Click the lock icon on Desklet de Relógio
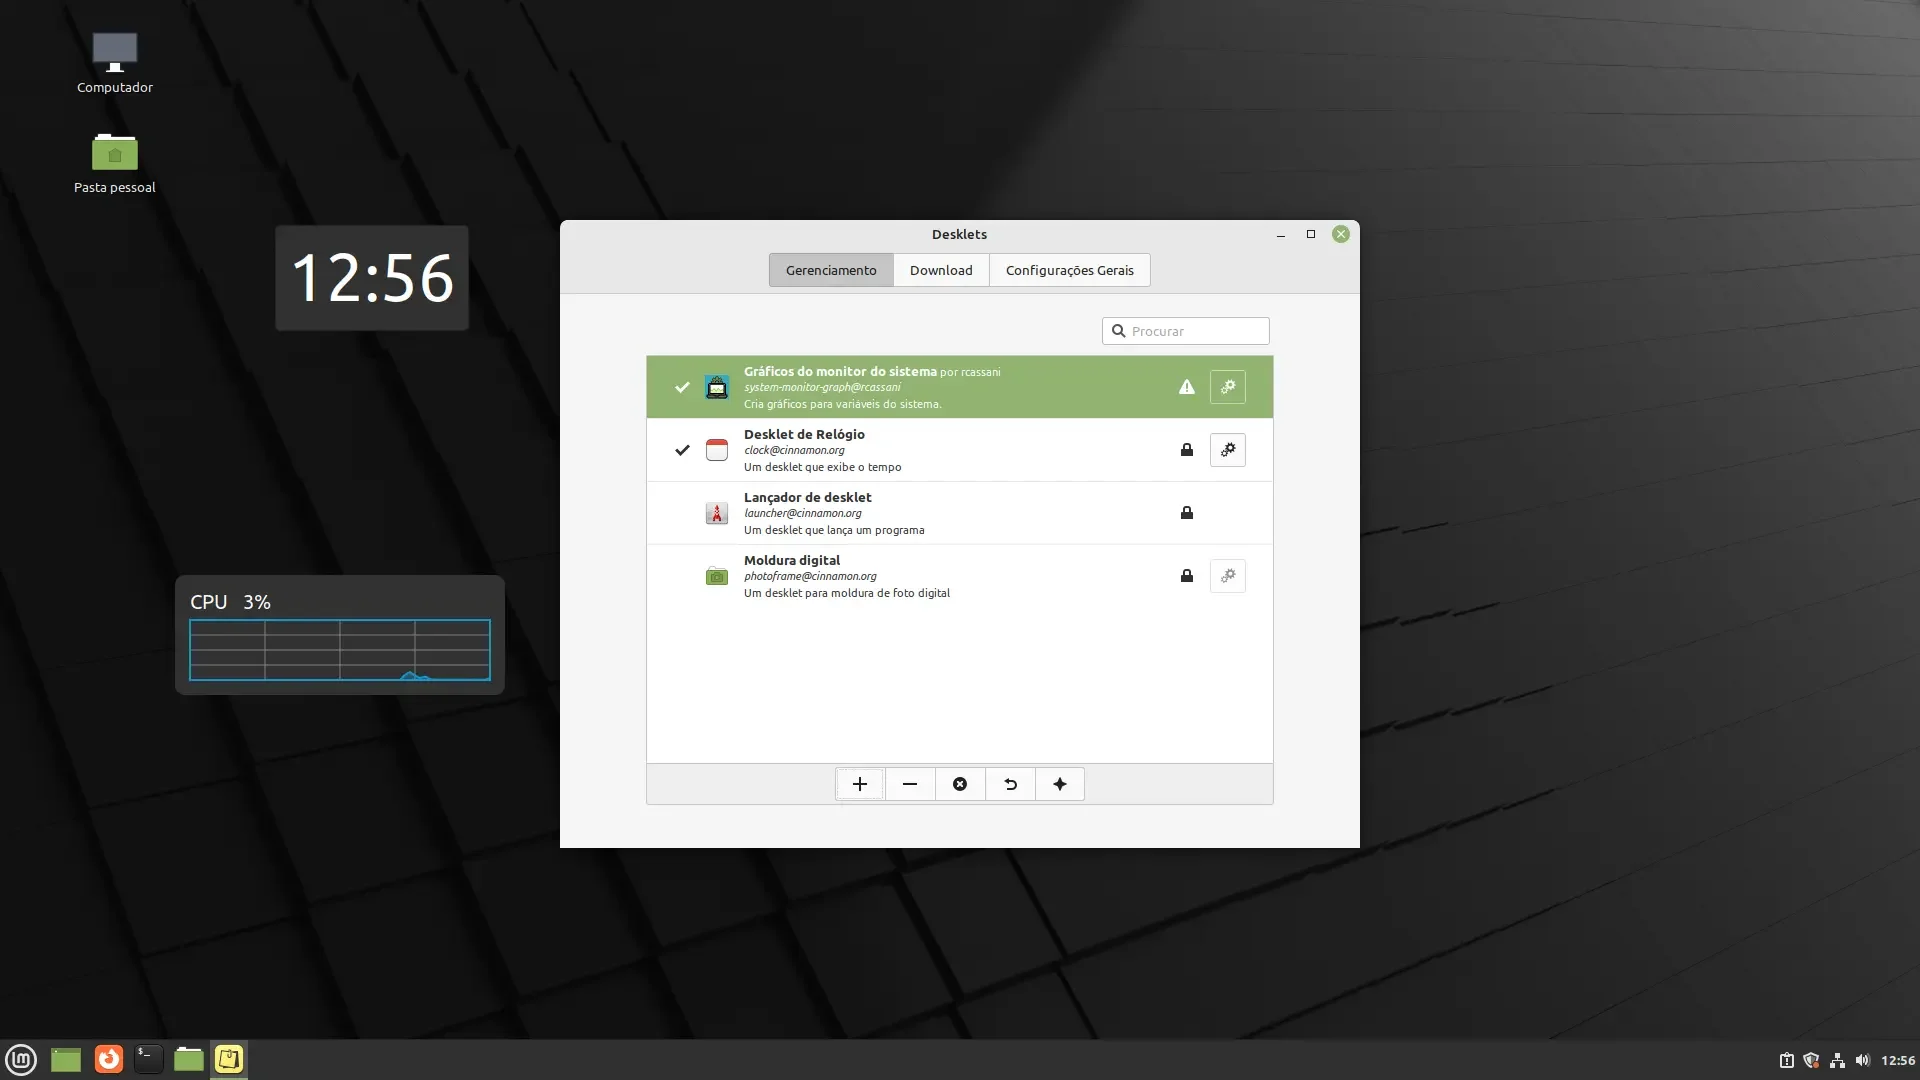Screen dimensions: 1920x1080 point(1187,450)
